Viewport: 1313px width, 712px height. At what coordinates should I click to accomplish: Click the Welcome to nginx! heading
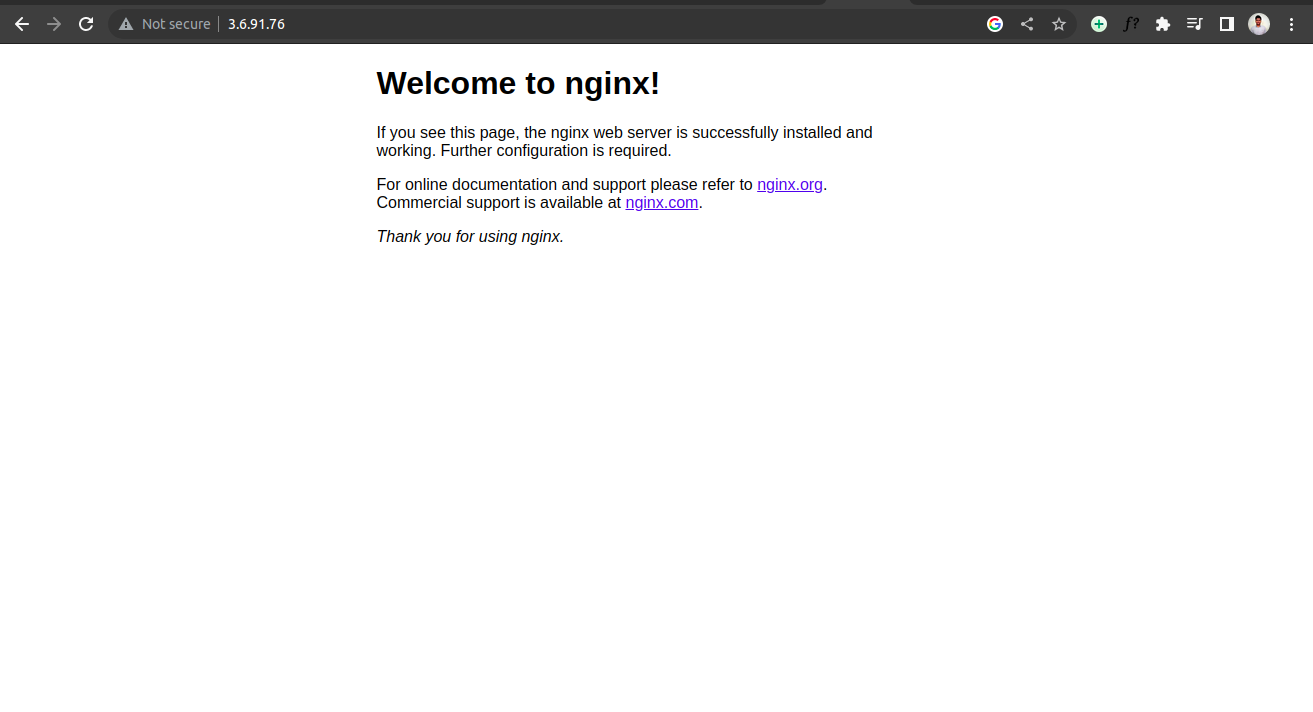click(518, 83)
